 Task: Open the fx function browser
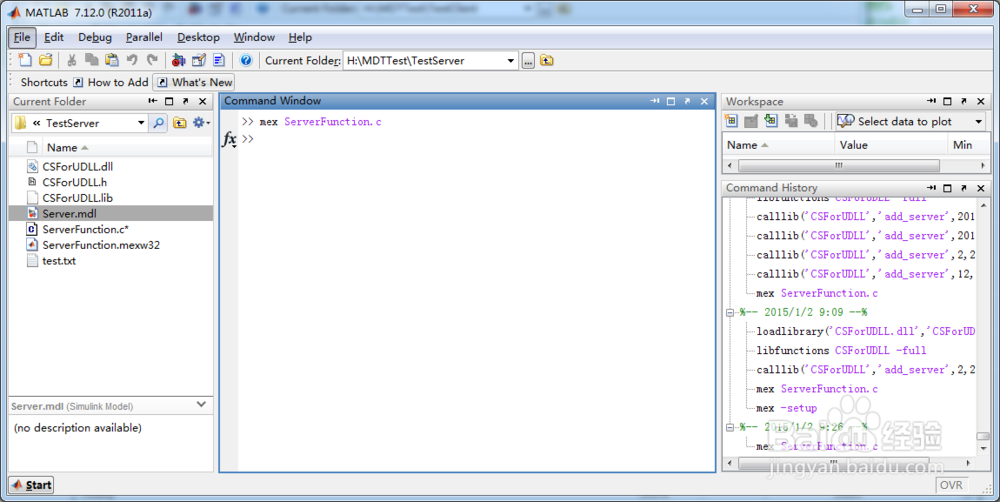tap(229, 139)
